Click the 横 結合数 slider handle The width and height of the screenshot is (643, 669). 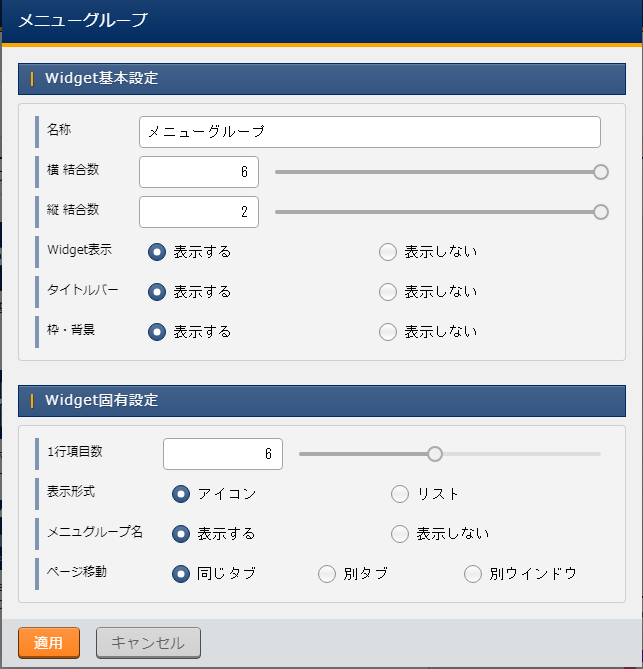(x=601, y=172)
